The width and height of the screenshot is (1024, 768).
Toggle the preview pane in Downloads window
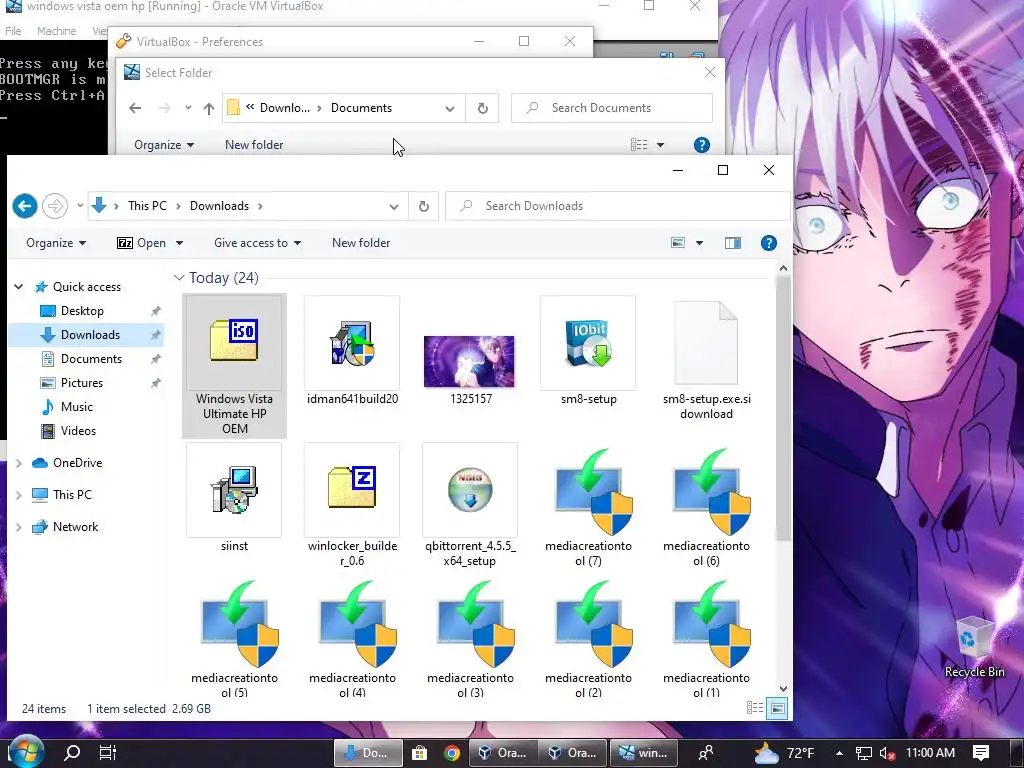(733, 243)
